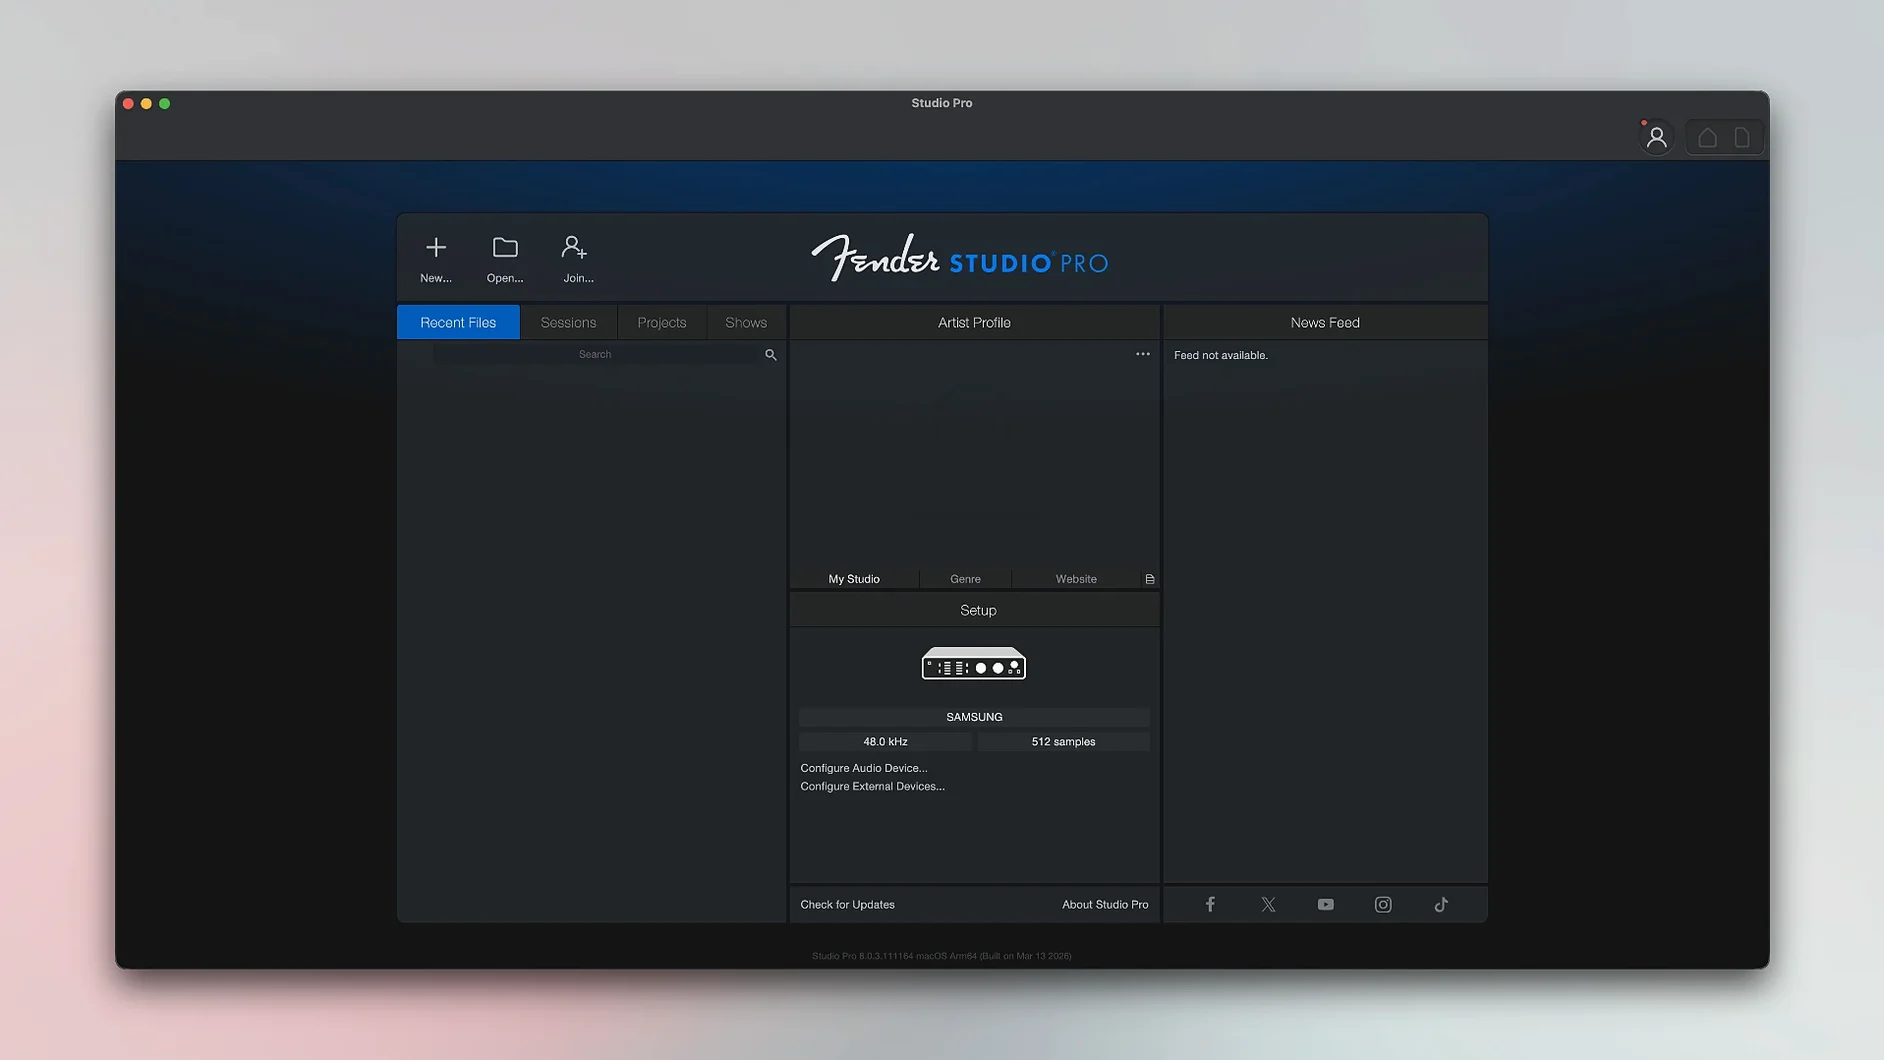Select the Recent Files tab
The width and height of the screenshot is (1884, 1060).
[458, 322]
